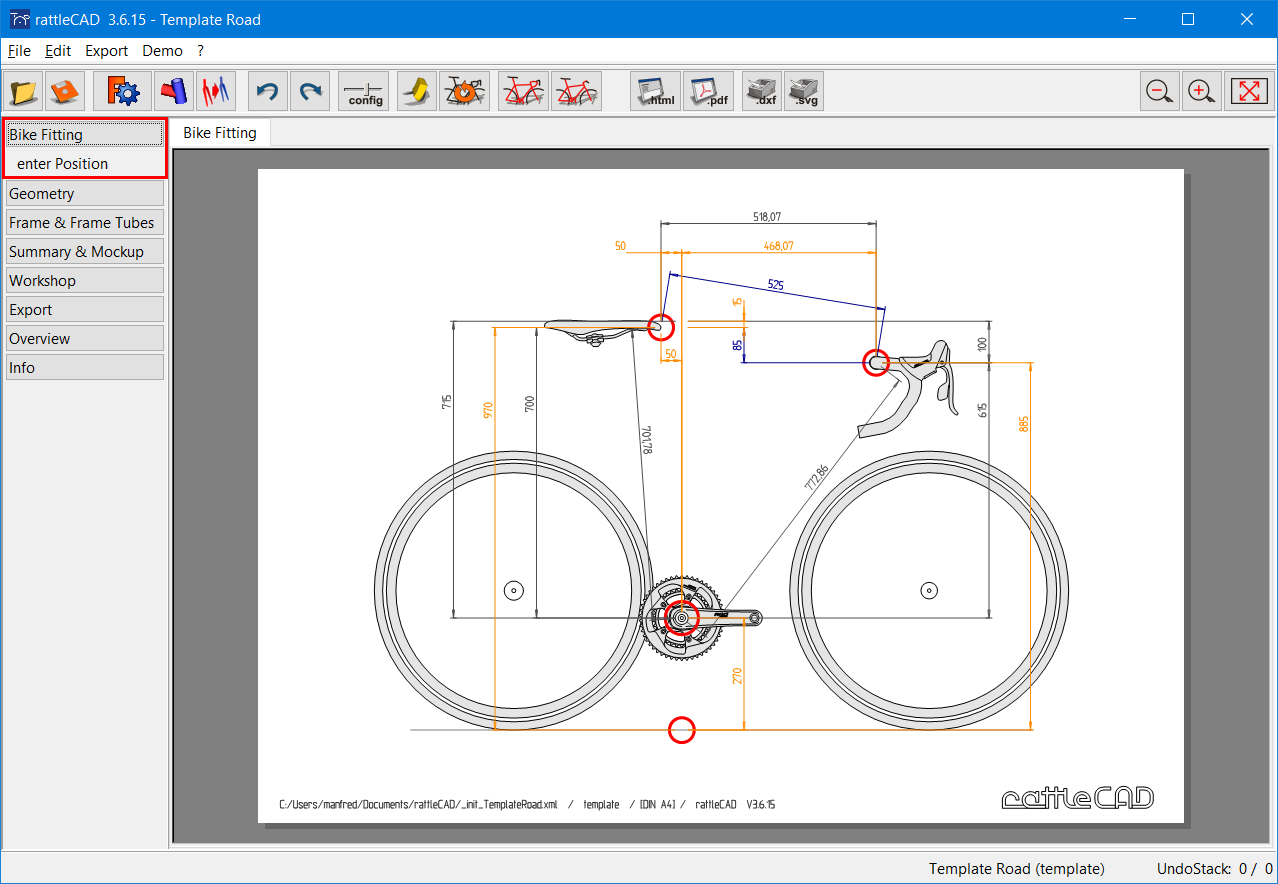1278x884 pixels.
Task: Export drawing as .pdf
Action: pos(708,92)
